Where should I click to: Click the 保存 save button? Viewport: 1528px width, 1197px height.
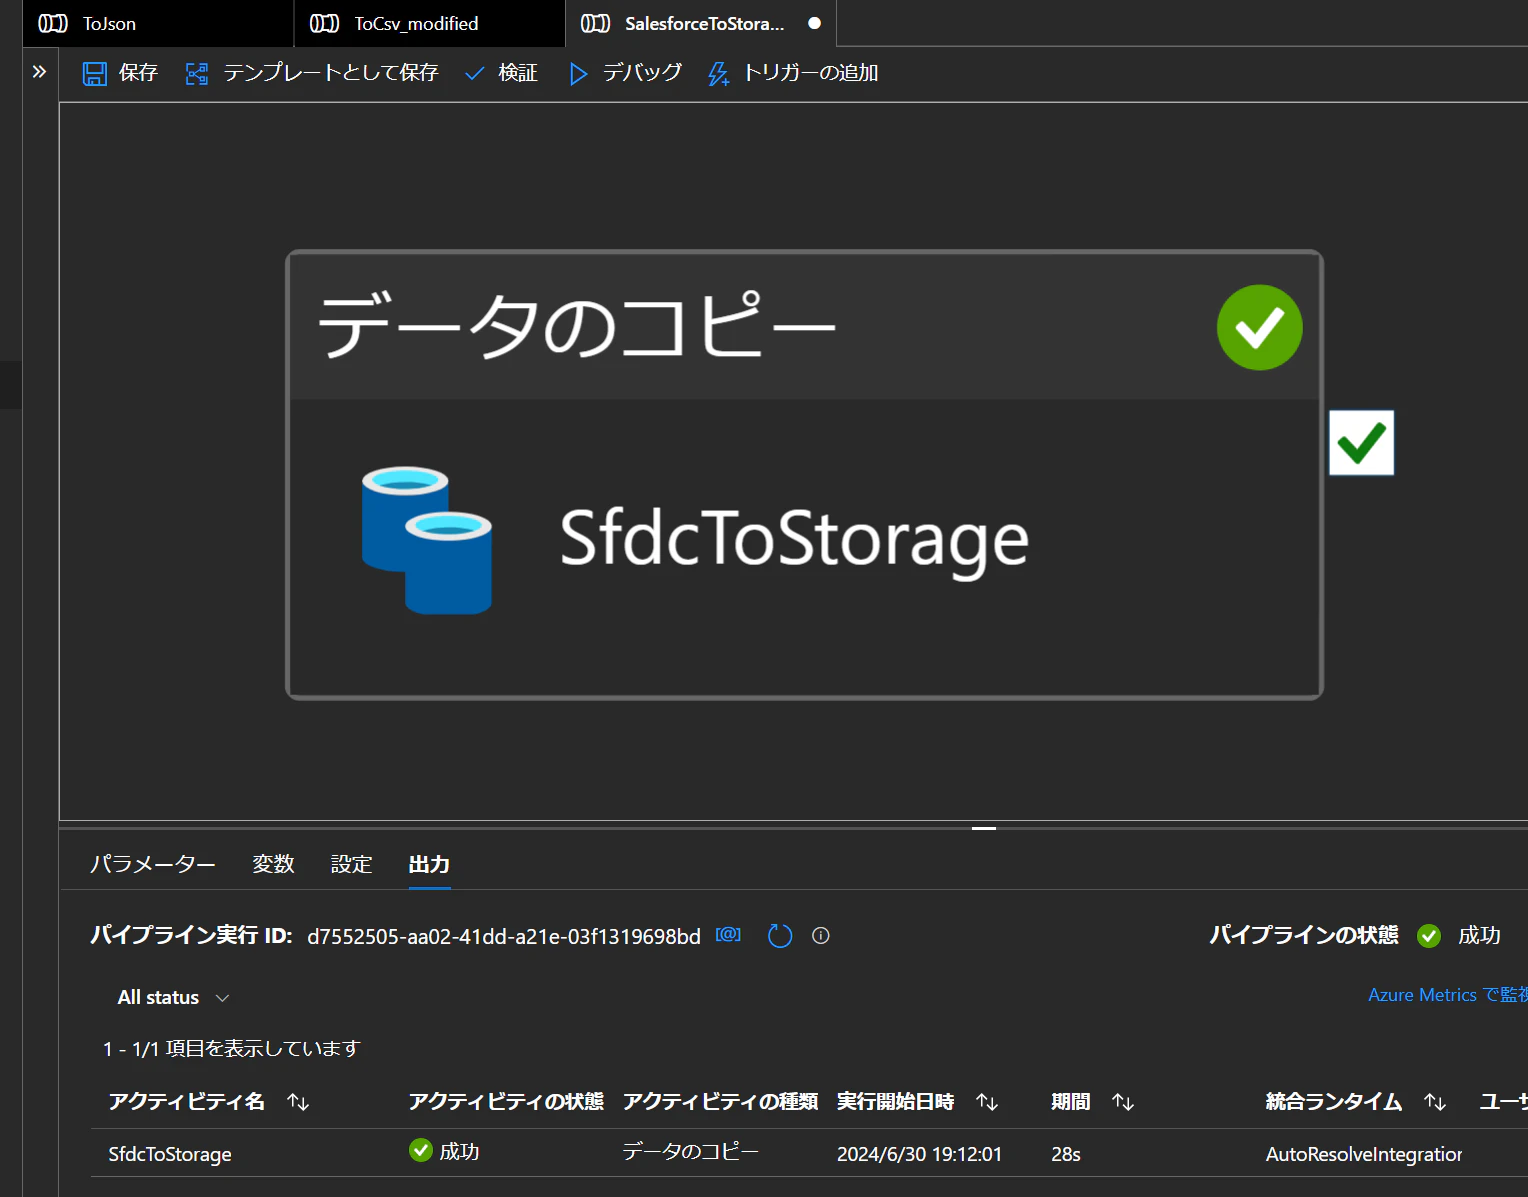click(120, 73)
